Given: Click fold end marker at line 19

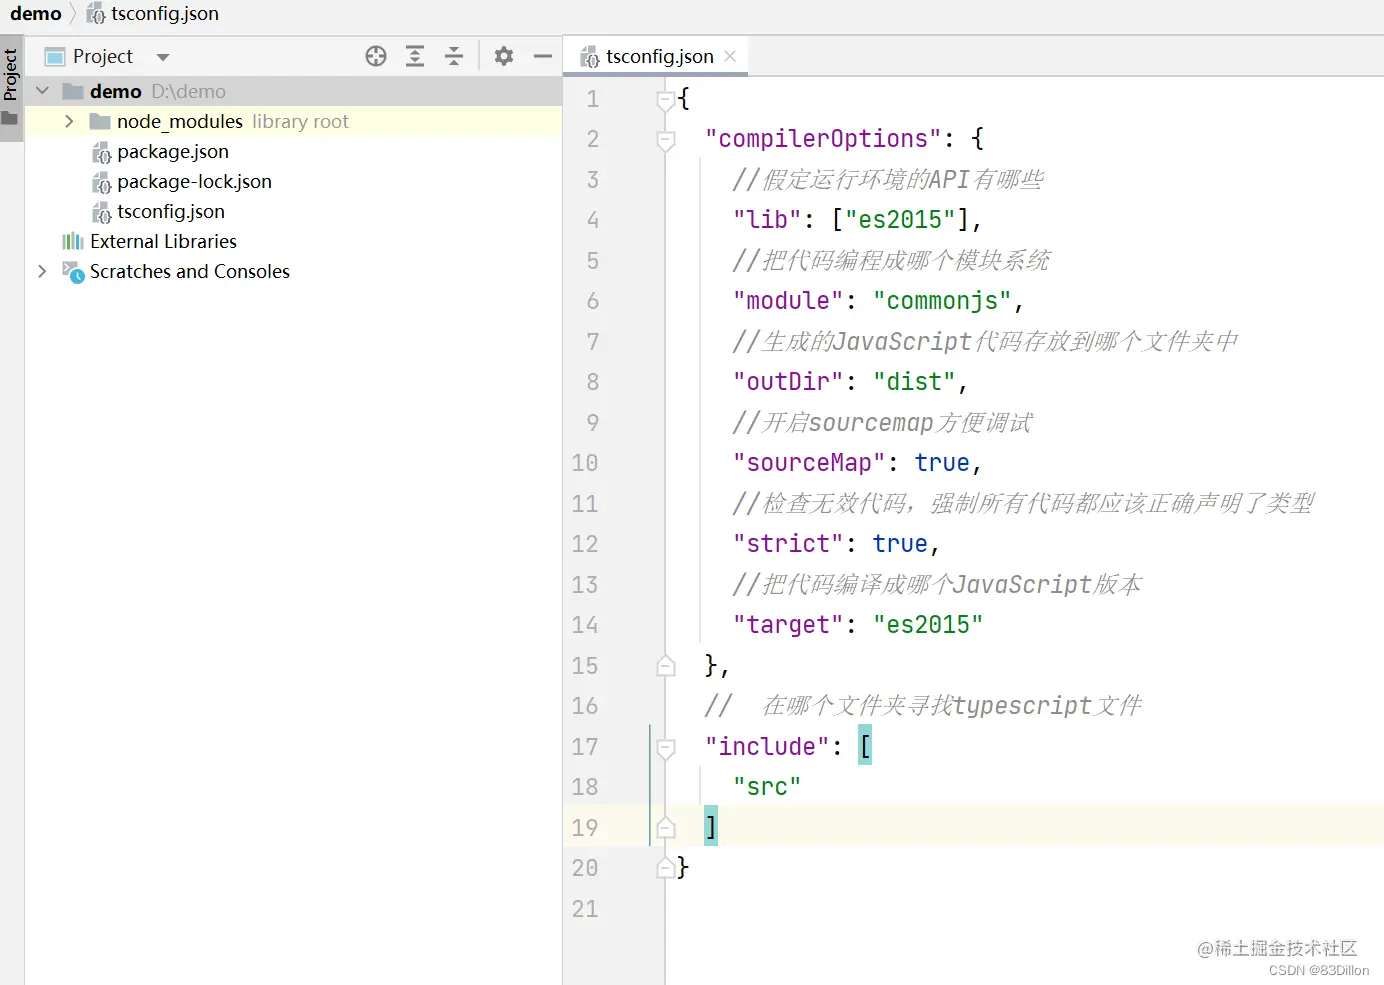Looking at the screenshot, I should point(665,827).
